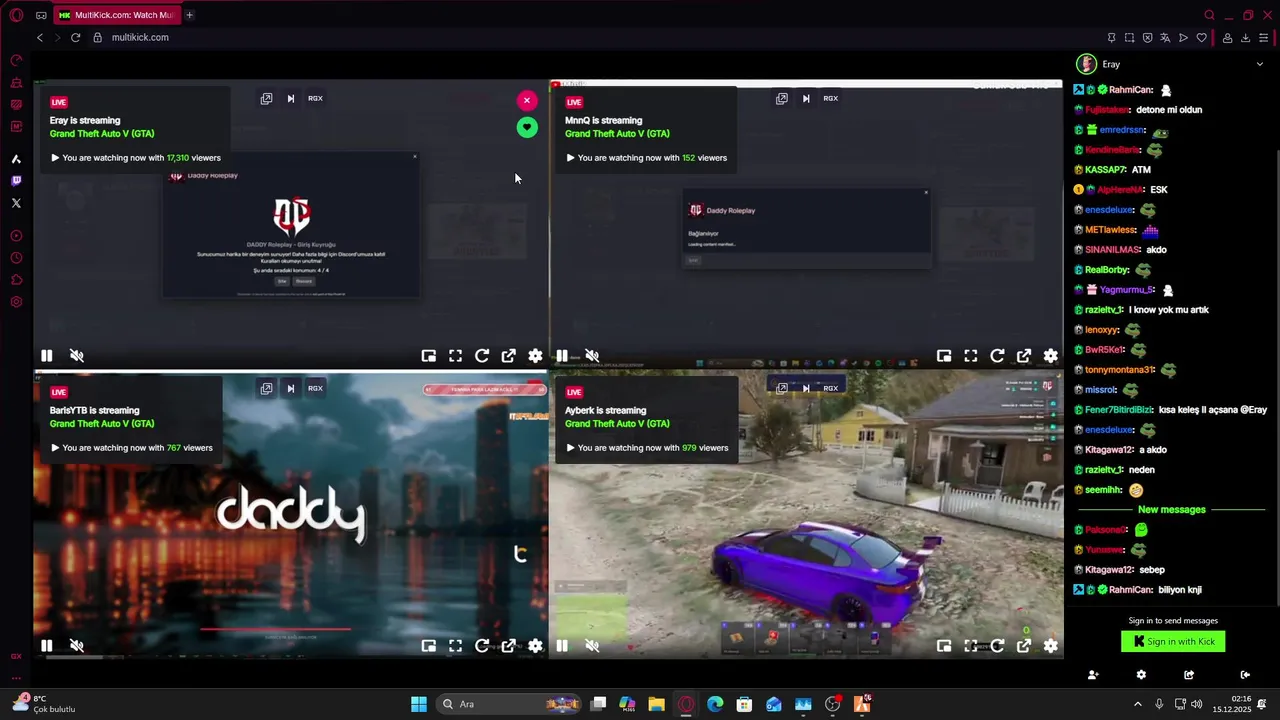Toggle picture-in-picture on BarisYTB stream
Viewport: 1280px width, 720px height.
click(428, 645)
